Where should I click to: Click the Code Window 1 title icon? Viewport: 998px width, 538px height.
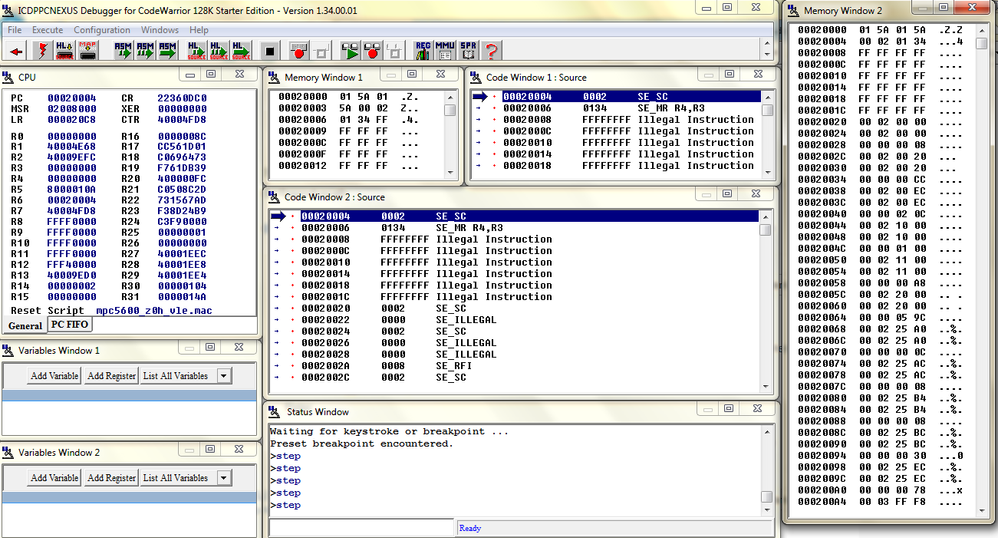pos(475,78)
